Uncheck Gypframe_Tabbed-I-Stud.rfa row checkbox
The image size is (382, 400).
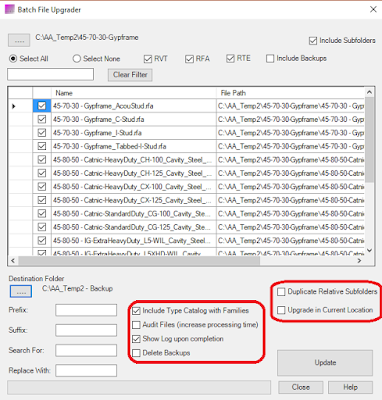(x=42, y=146)
